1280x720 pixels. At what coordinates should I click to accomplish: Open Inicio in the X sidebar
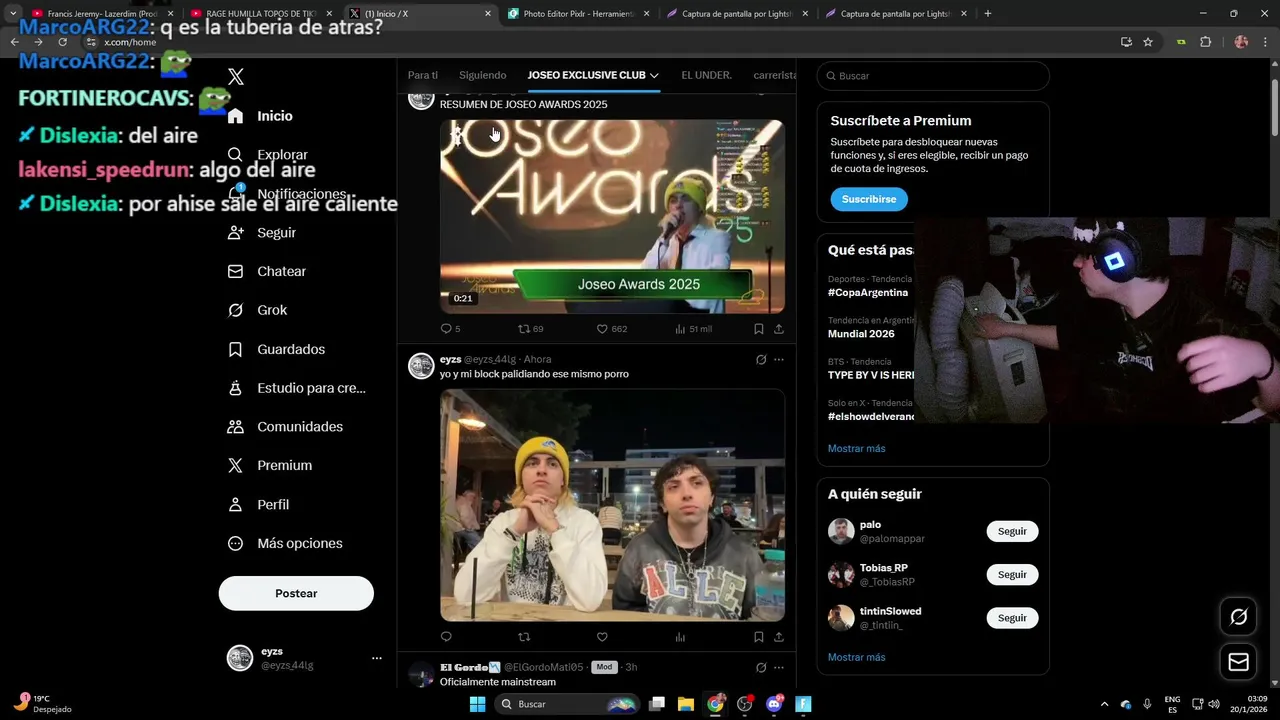[x=260, y=116]
